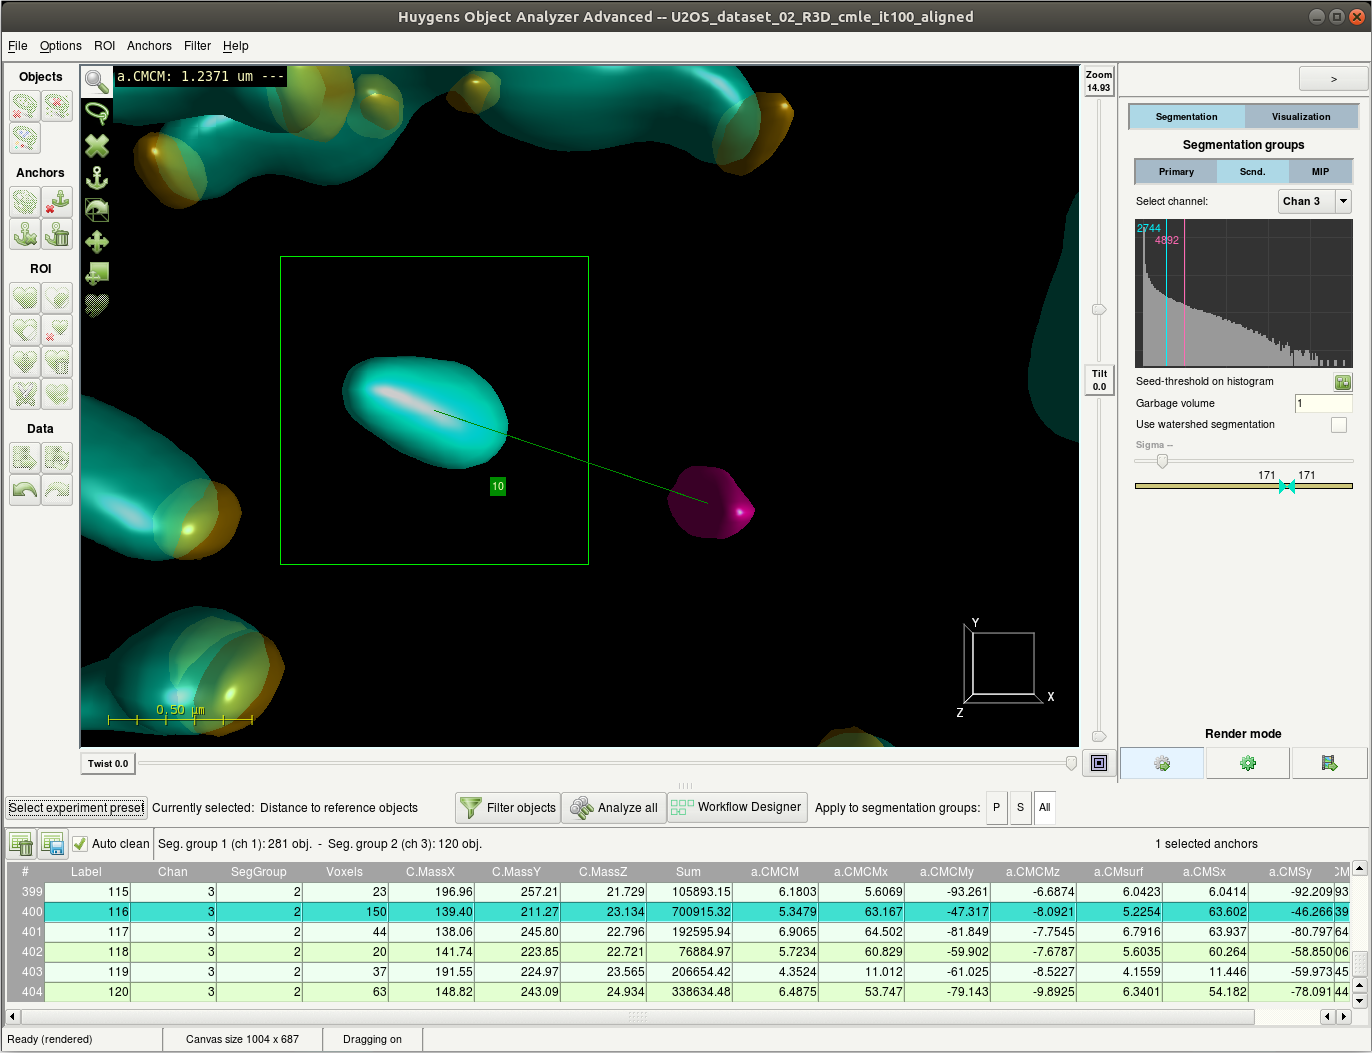Viewport: 1372px width, 1053px height.
Task: Click the undo arrow in Data section
Action: tap(25, 490)
